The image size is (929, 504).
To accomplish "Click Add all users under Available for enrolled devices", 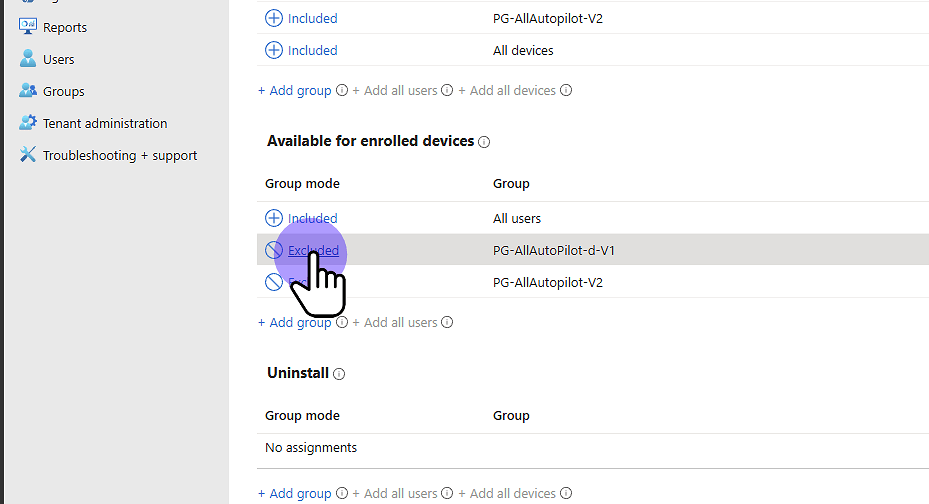I will [395, 323].
